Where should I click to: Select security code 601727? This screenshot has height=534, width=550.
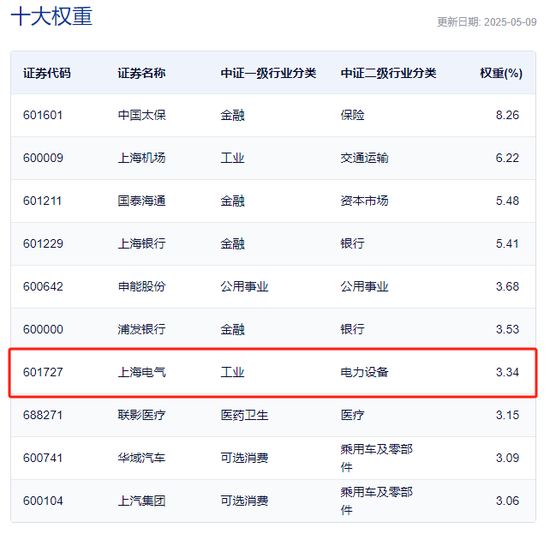[43, 372]
